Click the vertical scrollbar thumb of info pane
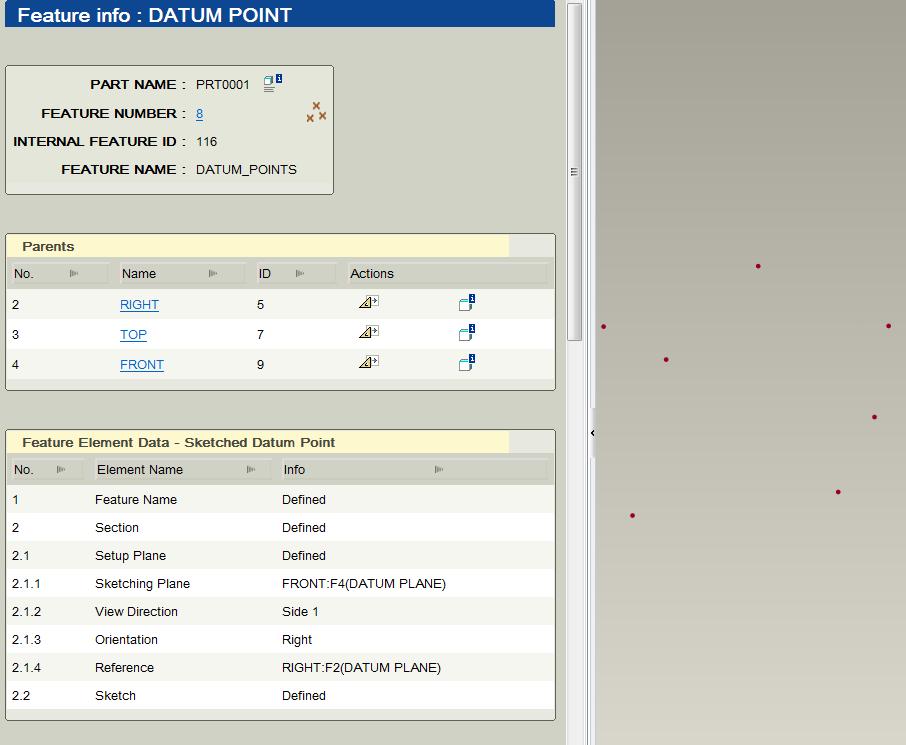Image resolution: width=906 pixels, height=745 pixels. (574, 172)
